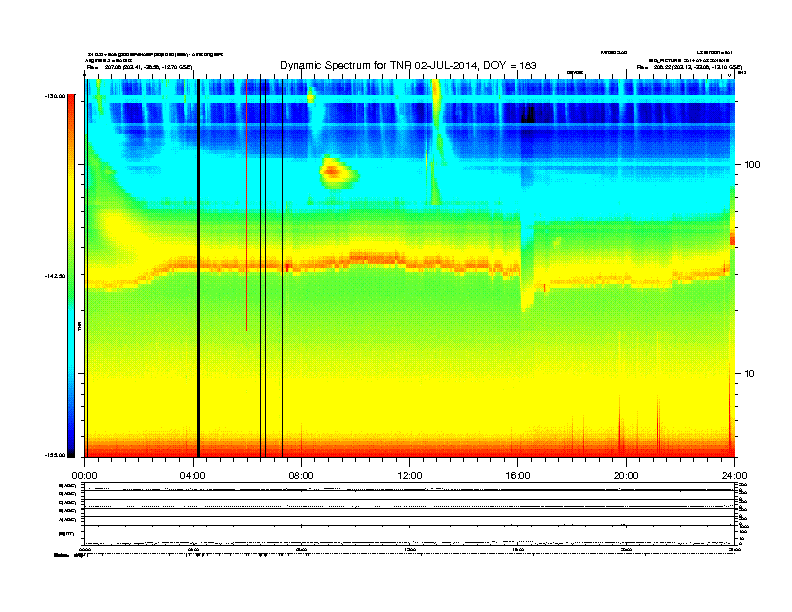Click the "-142.50" color scale label
792x612 pixels.
[55, 276]
